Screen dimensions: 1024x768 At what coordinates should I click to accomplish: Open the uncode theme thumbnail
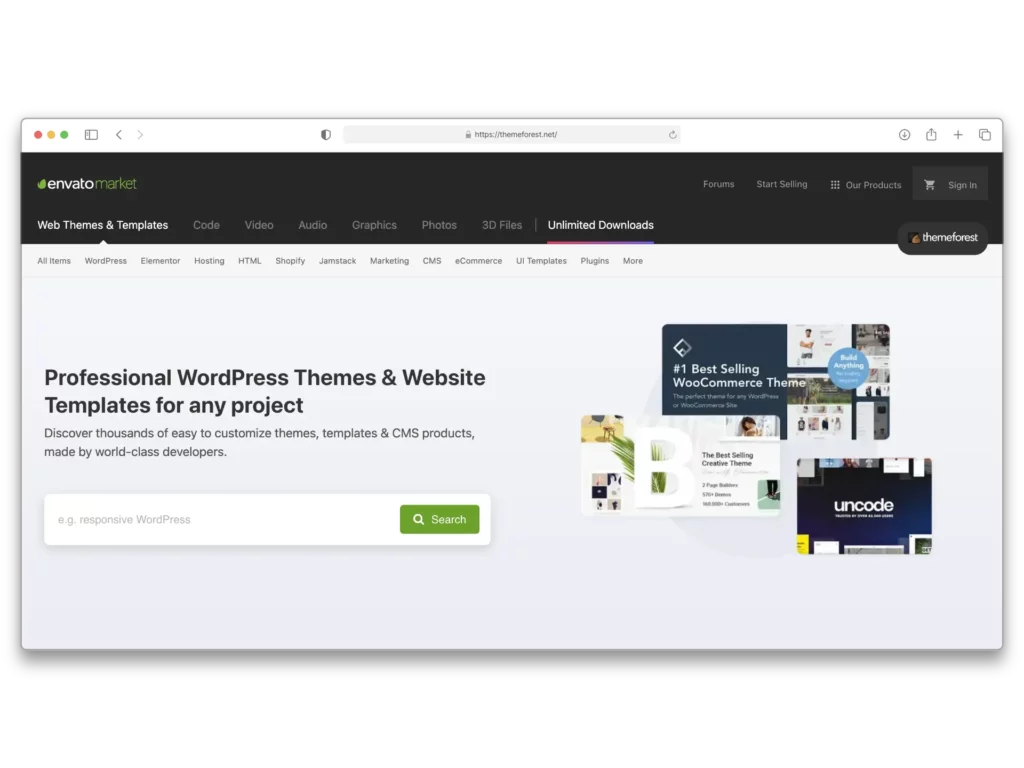(864, 507)
